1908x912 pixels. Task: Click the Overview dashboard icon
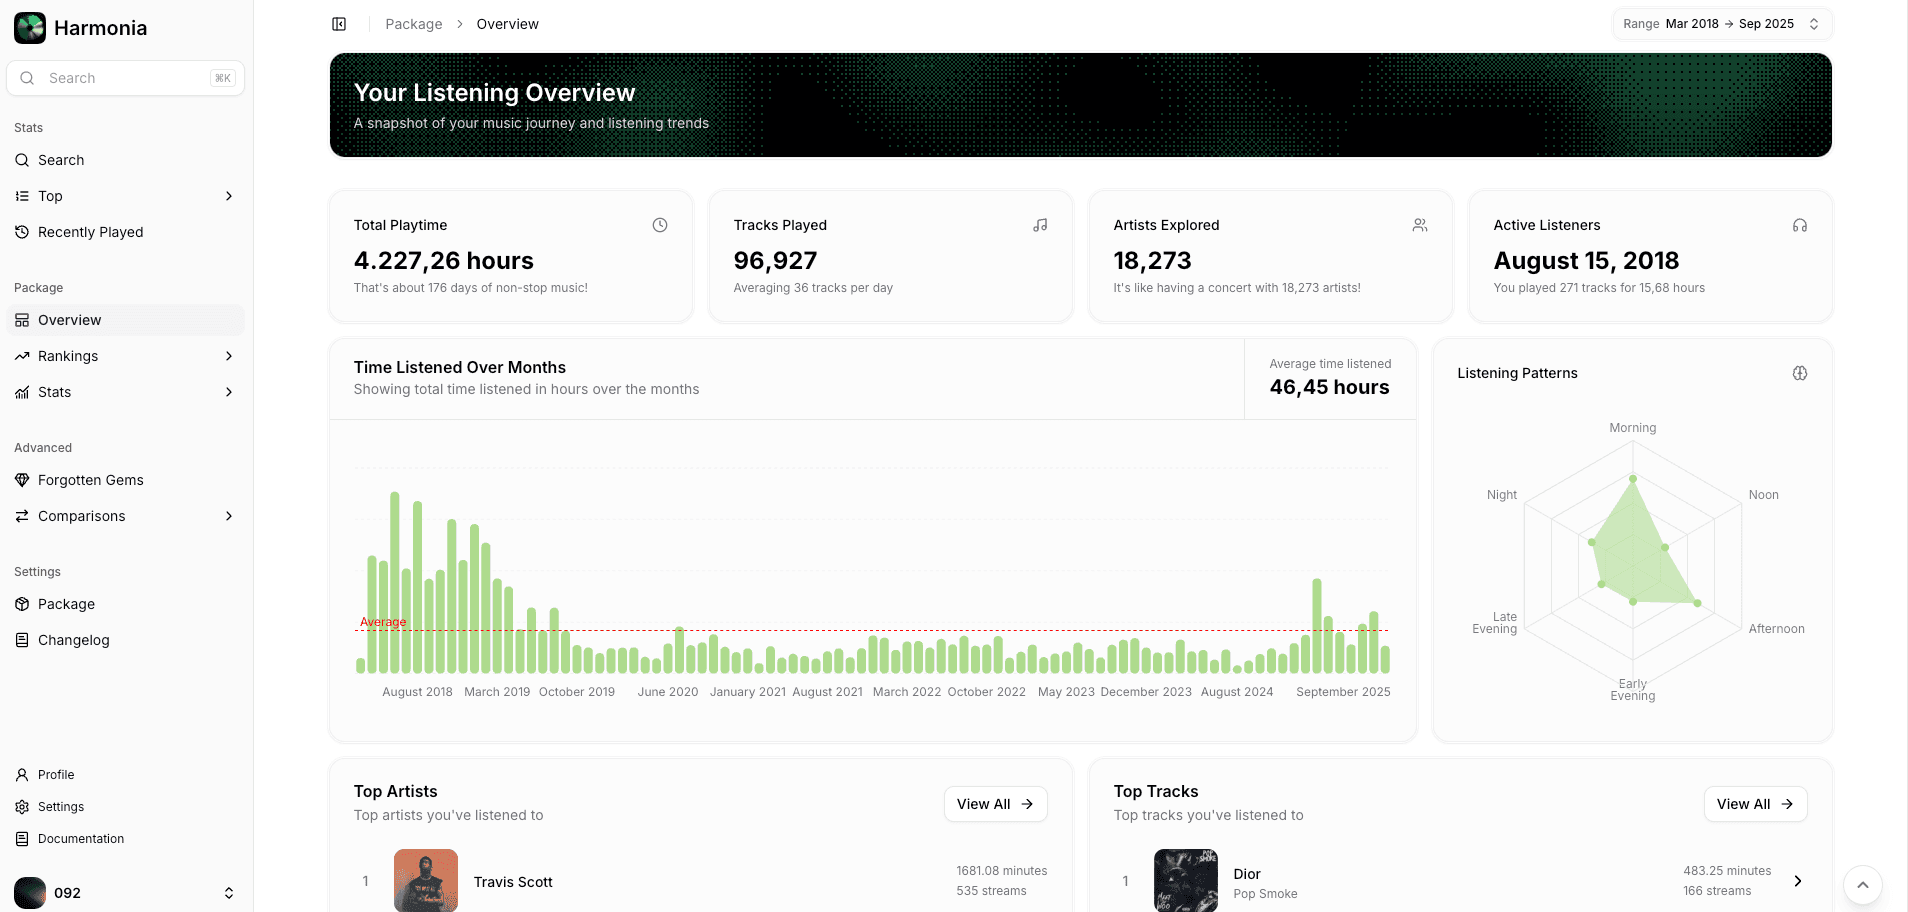[22, 320]
